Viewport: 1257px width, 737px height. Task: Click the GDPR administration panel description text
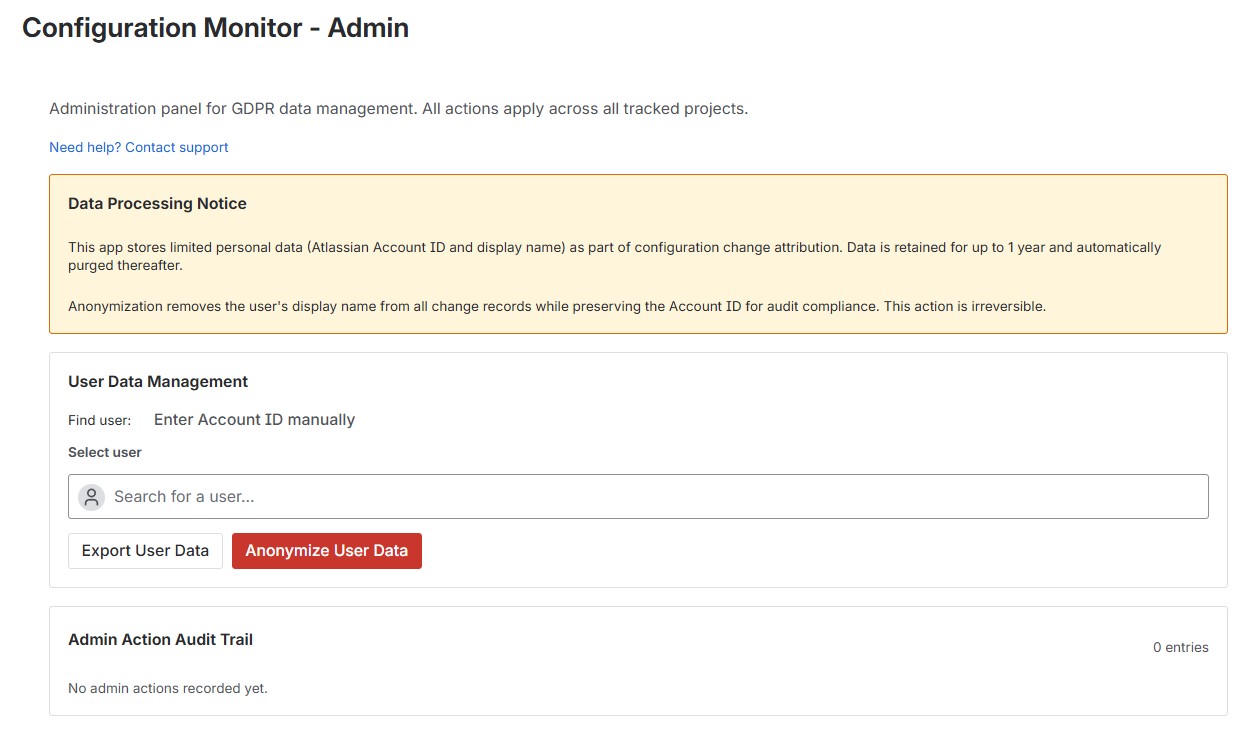coord(398,108)
